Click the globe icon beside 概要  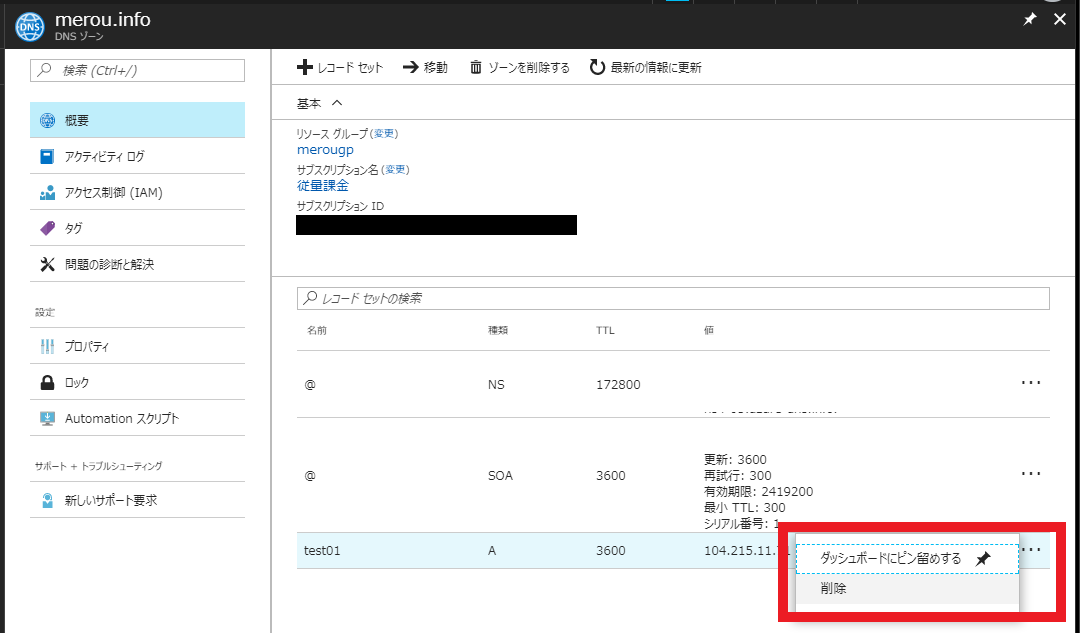47,121
